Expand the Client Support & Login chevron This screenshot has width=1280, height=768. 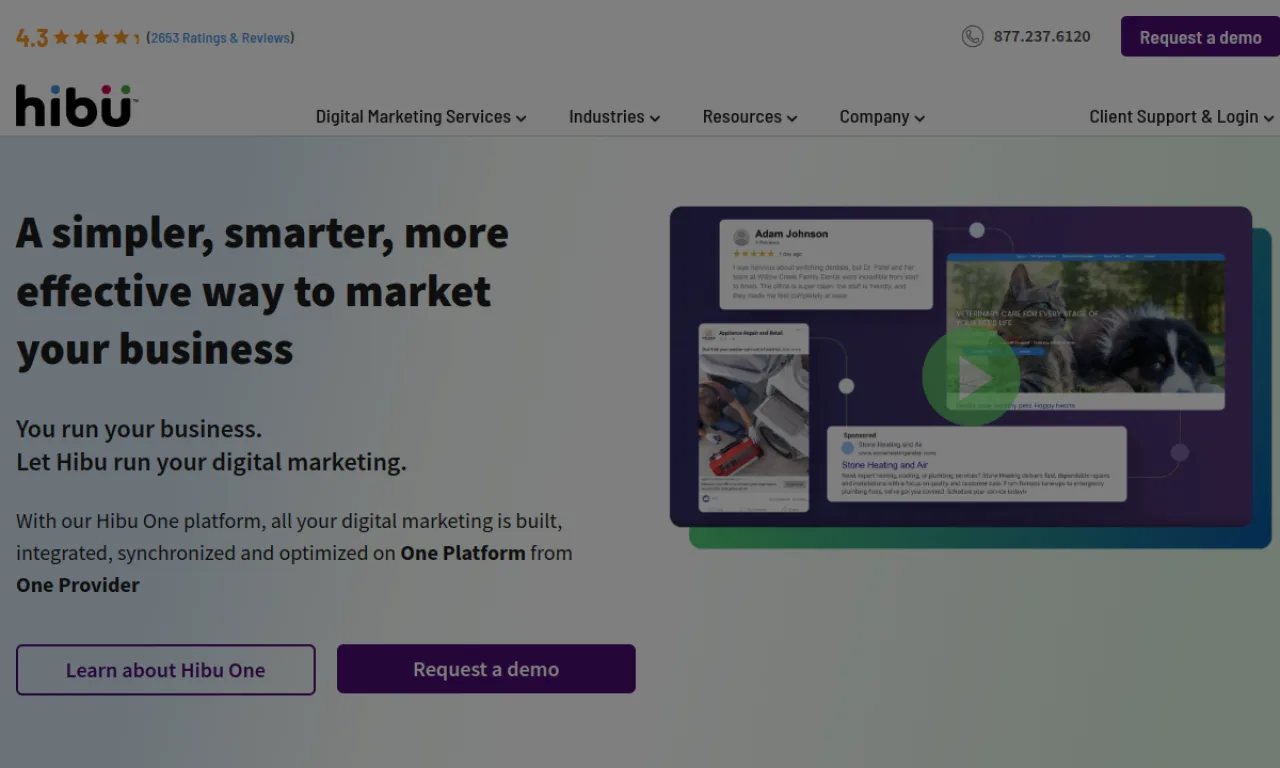pyautogui.click(x=1269, y=118)
